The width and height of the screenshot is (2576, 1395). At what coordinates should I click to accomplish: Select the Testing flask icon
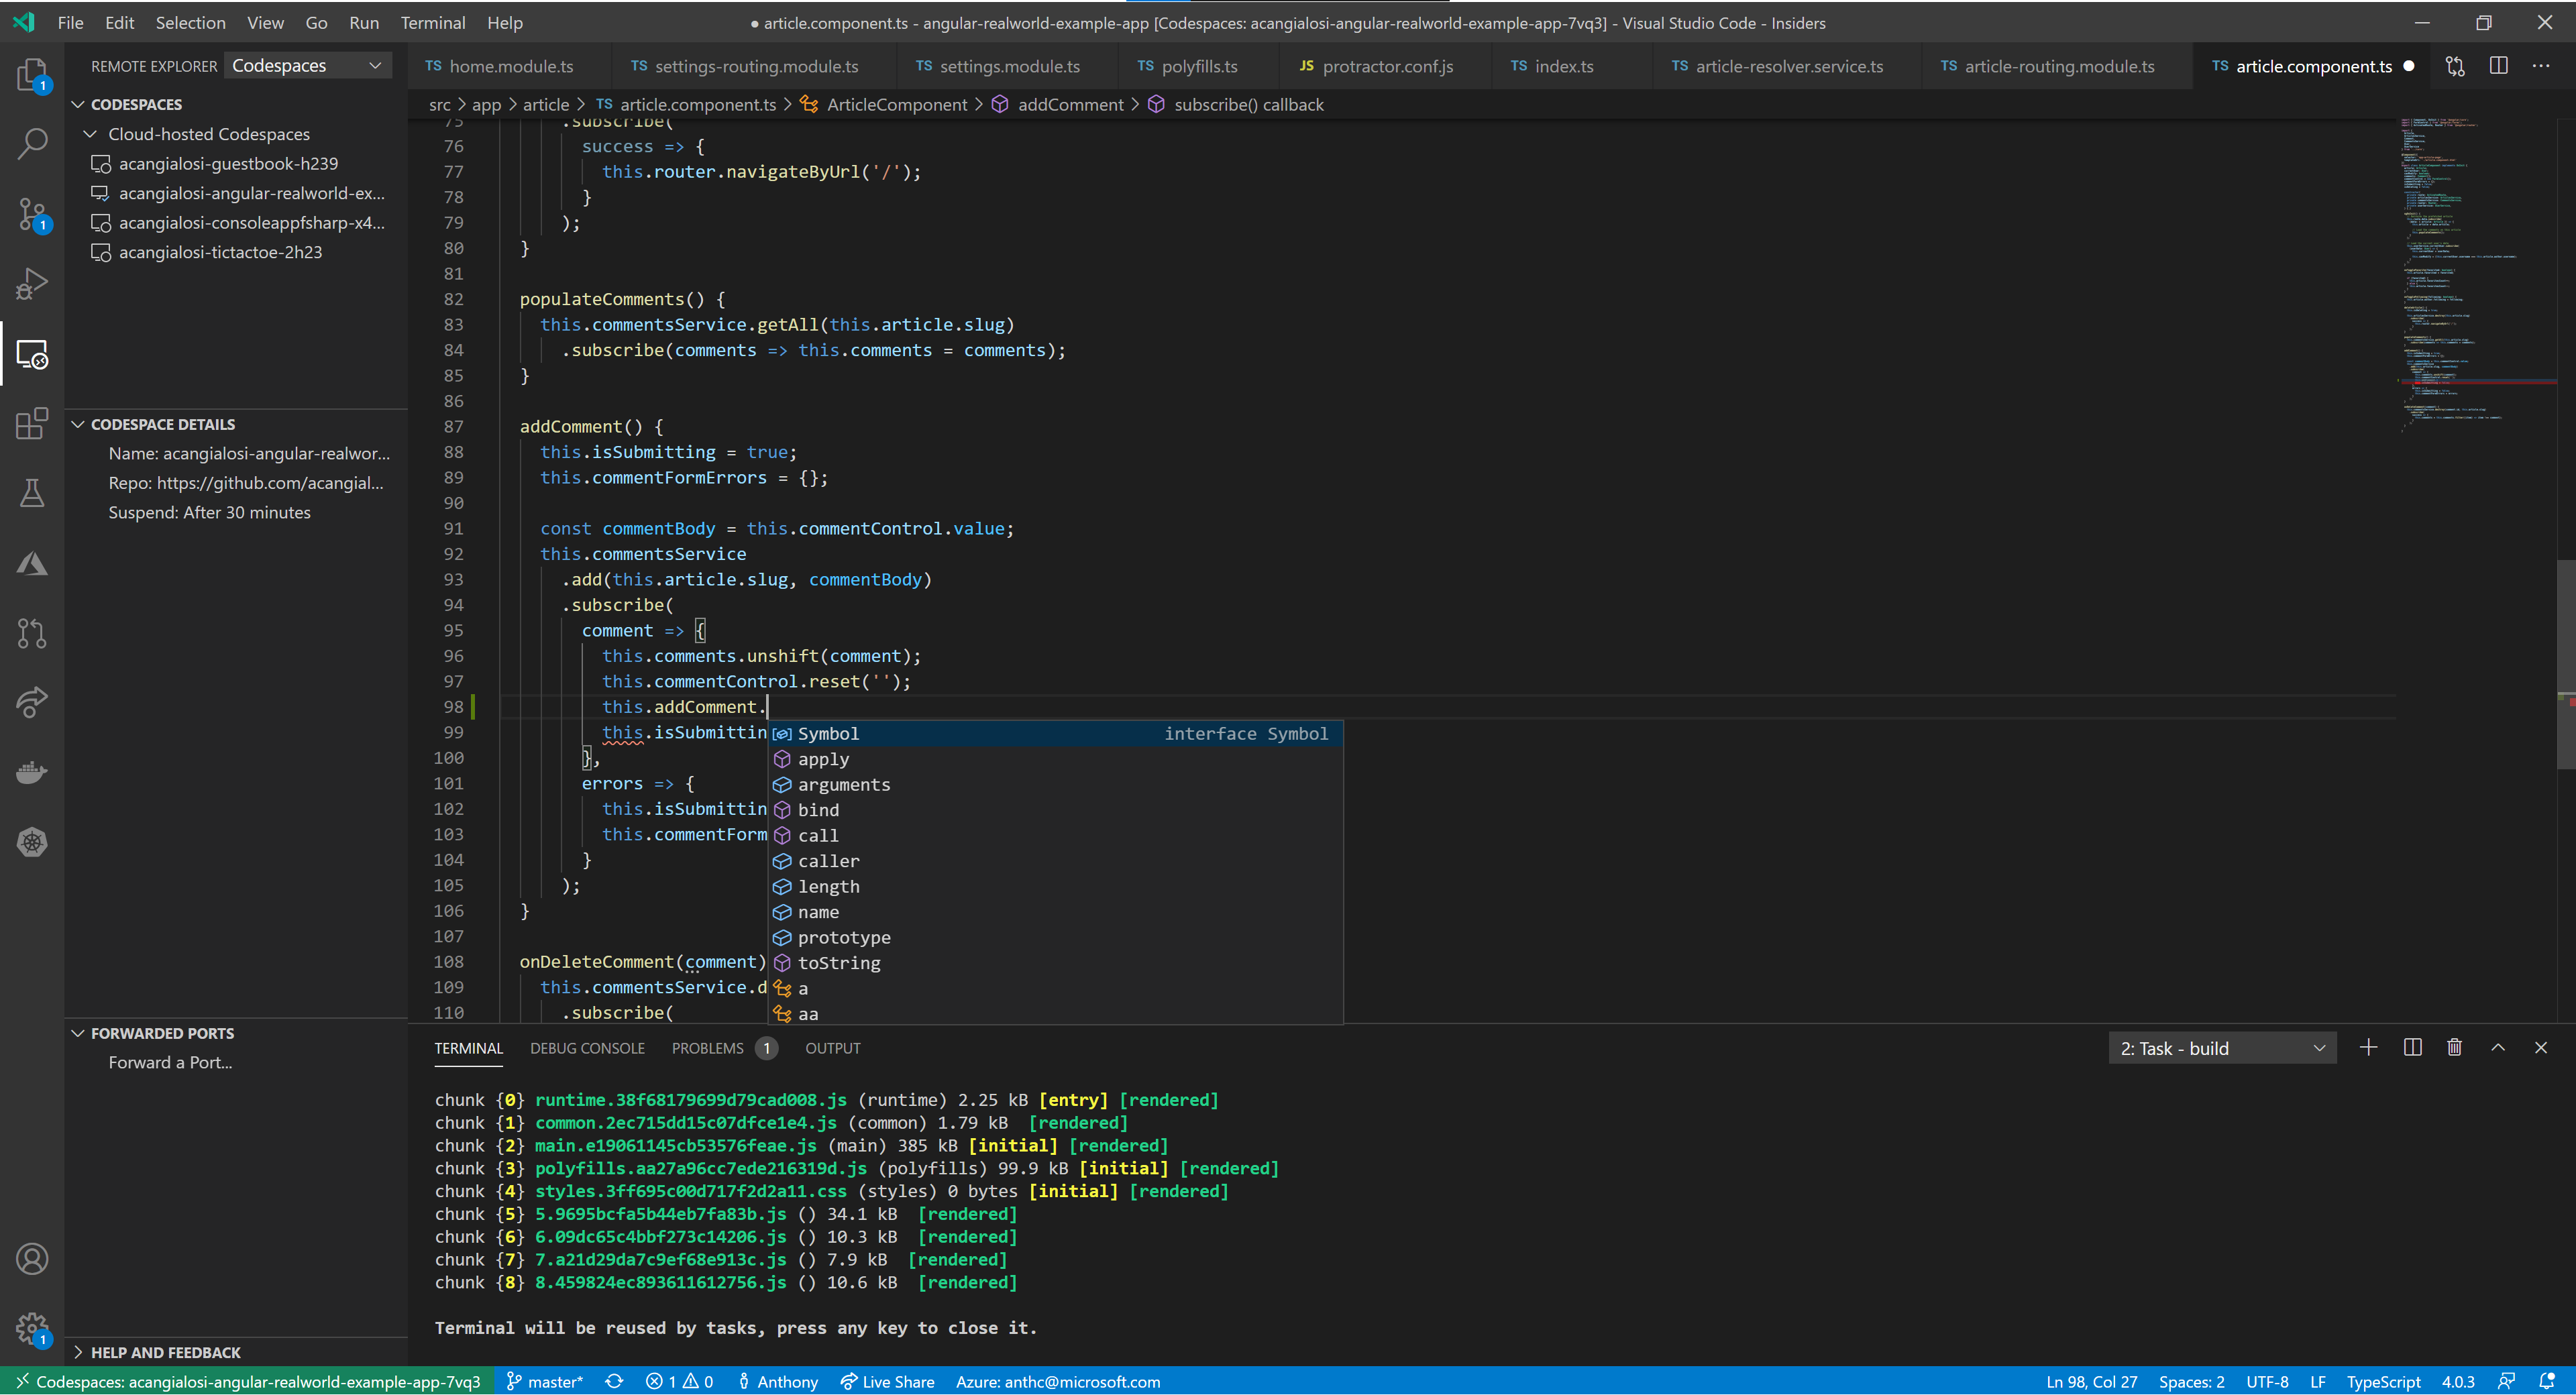click(x=33, y=492)
